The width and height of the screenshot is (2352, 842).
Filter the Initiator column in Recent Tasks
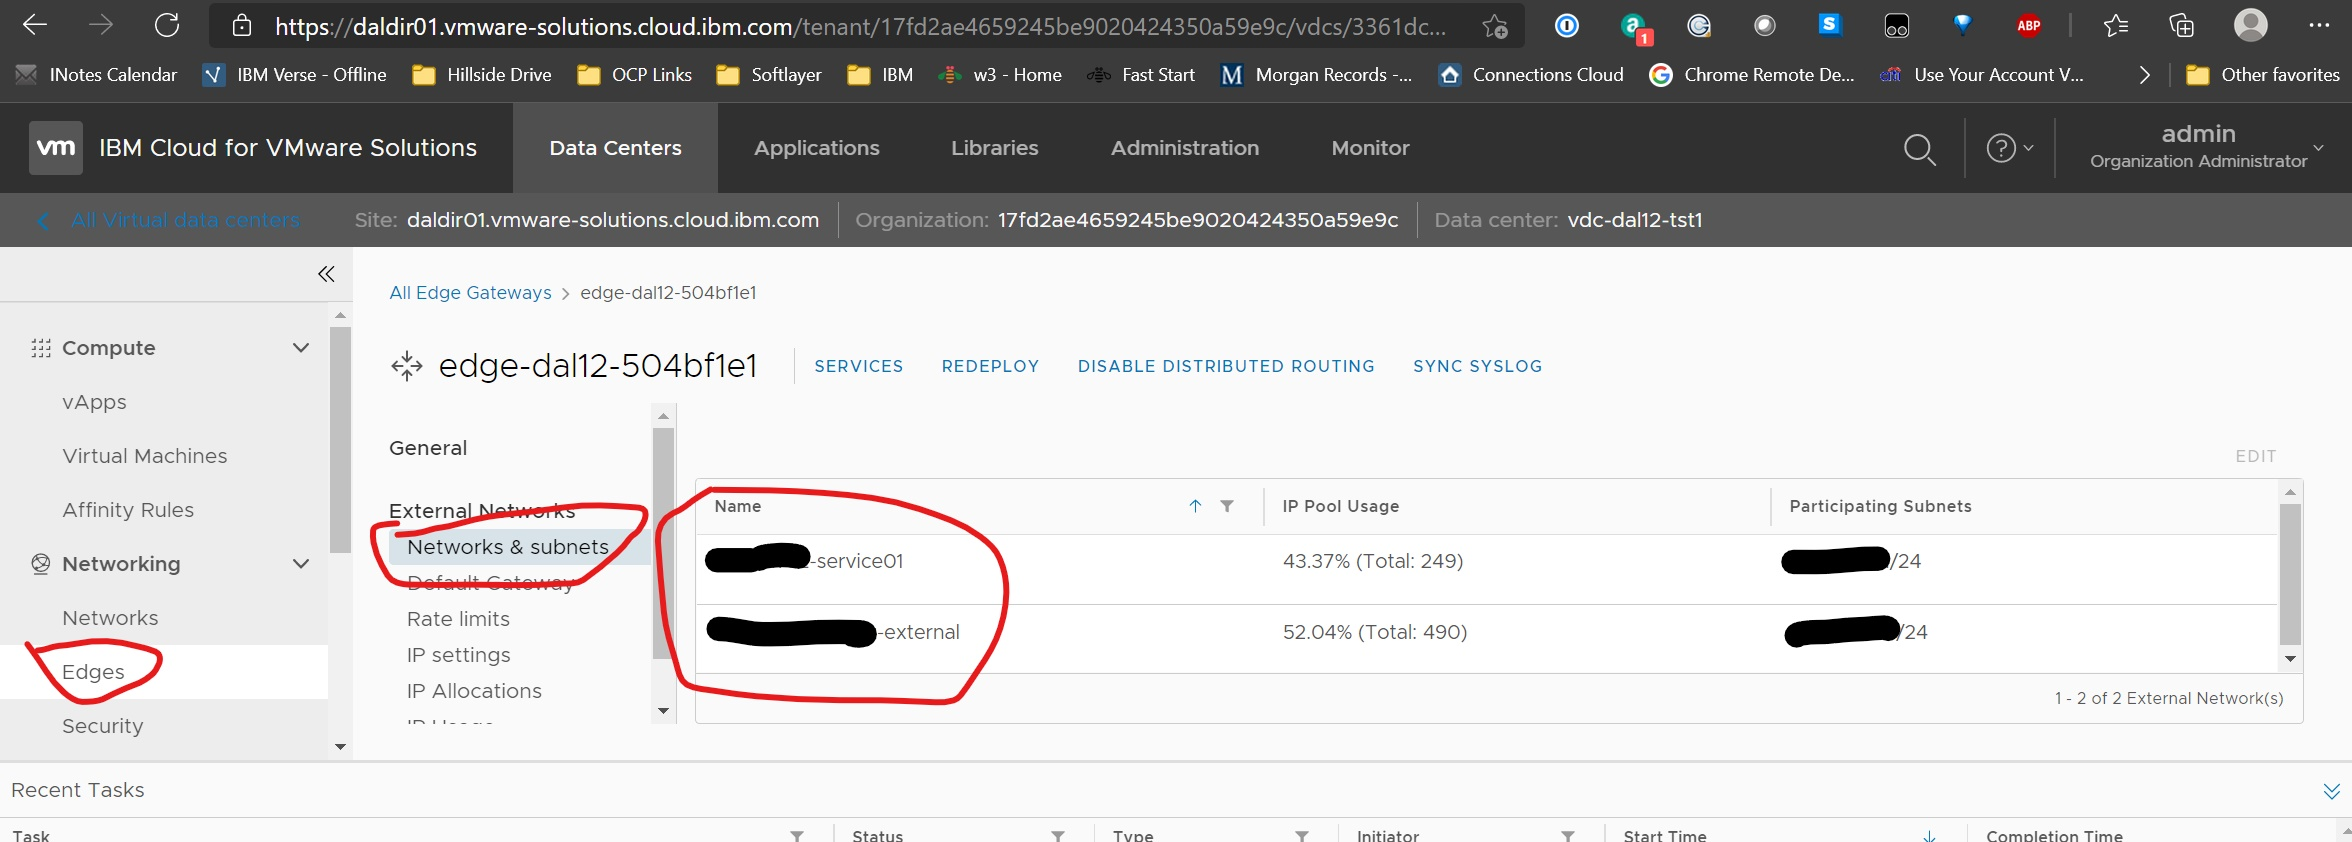(x=1568, y=835)
